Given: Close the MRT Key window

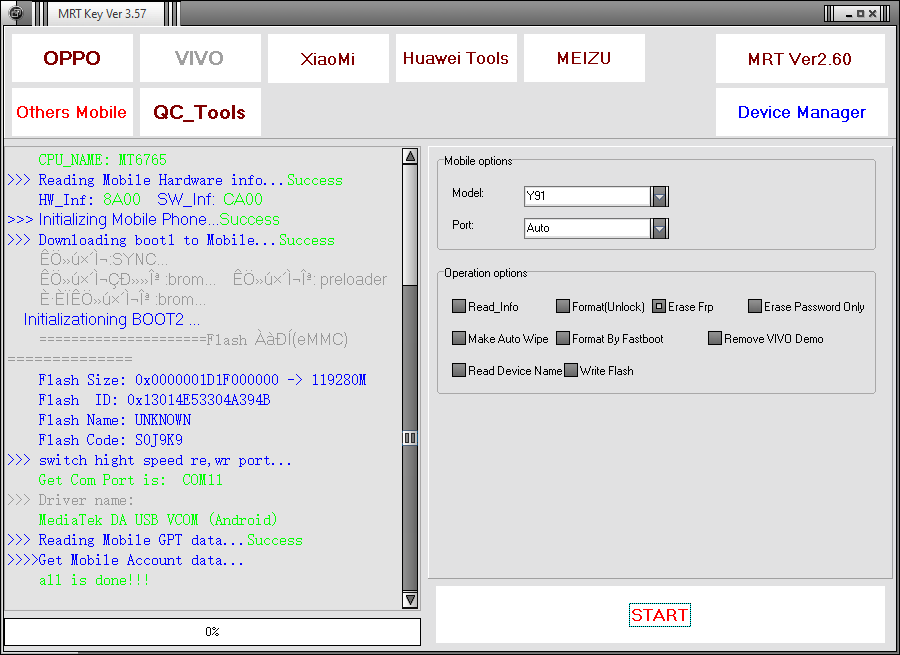Looking at the screenshot, I should coord(872,13).
